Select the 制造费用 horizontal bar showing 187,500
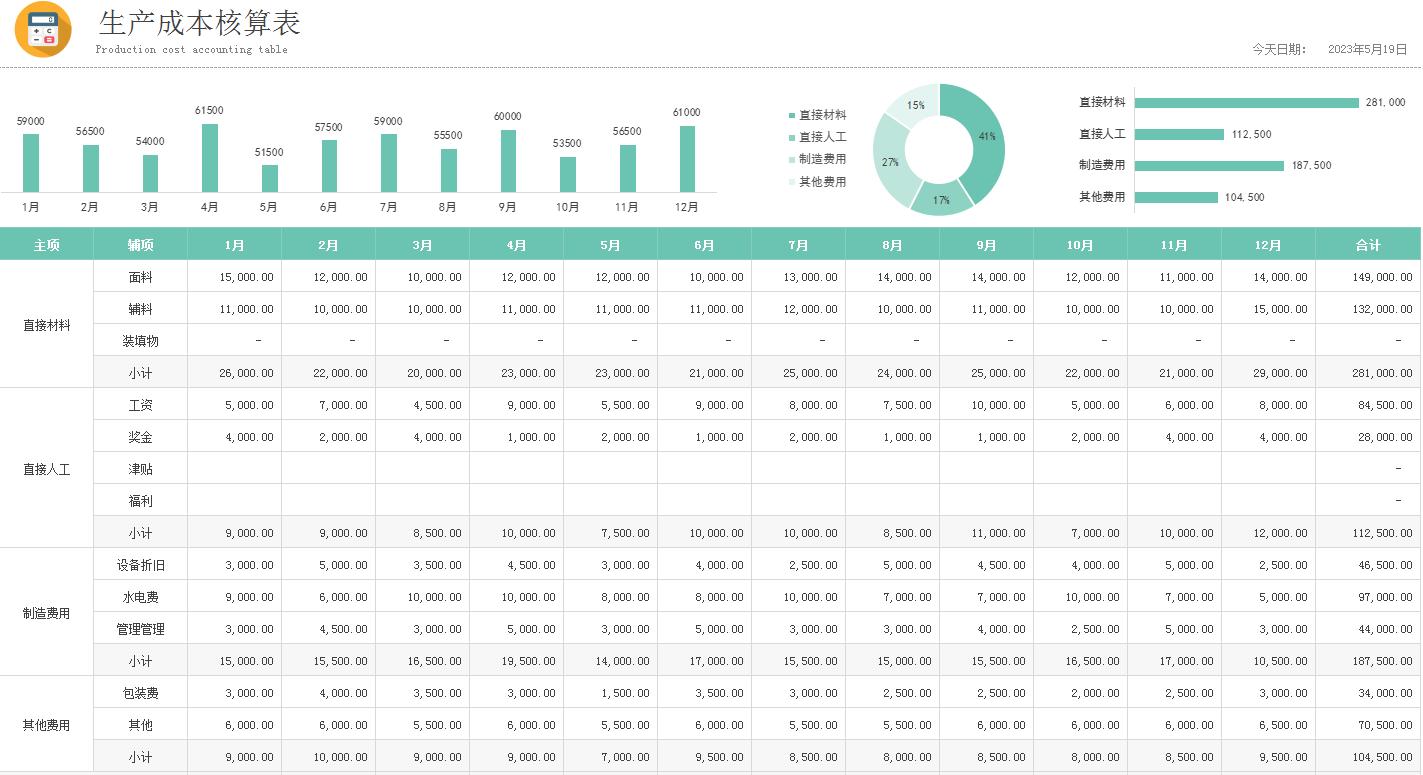The image size is (1423, 775). click(x=1209, y=166)
